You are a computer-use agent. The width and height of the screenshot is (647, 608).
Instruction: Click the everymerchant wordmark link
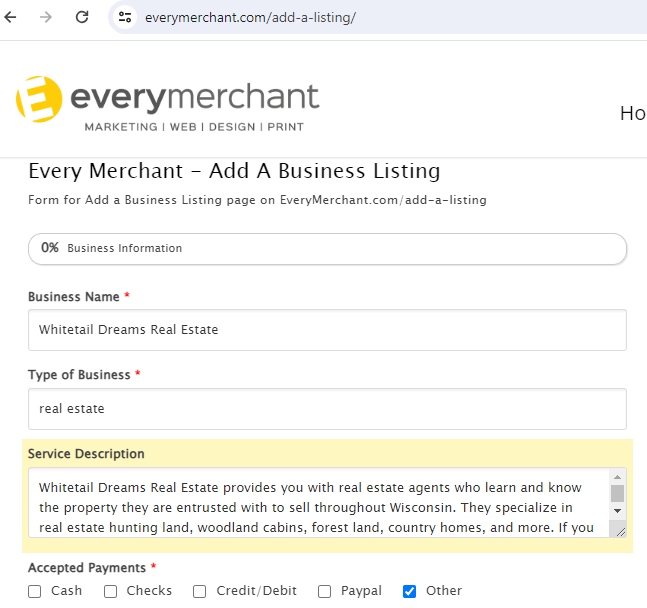click(194, 98)
